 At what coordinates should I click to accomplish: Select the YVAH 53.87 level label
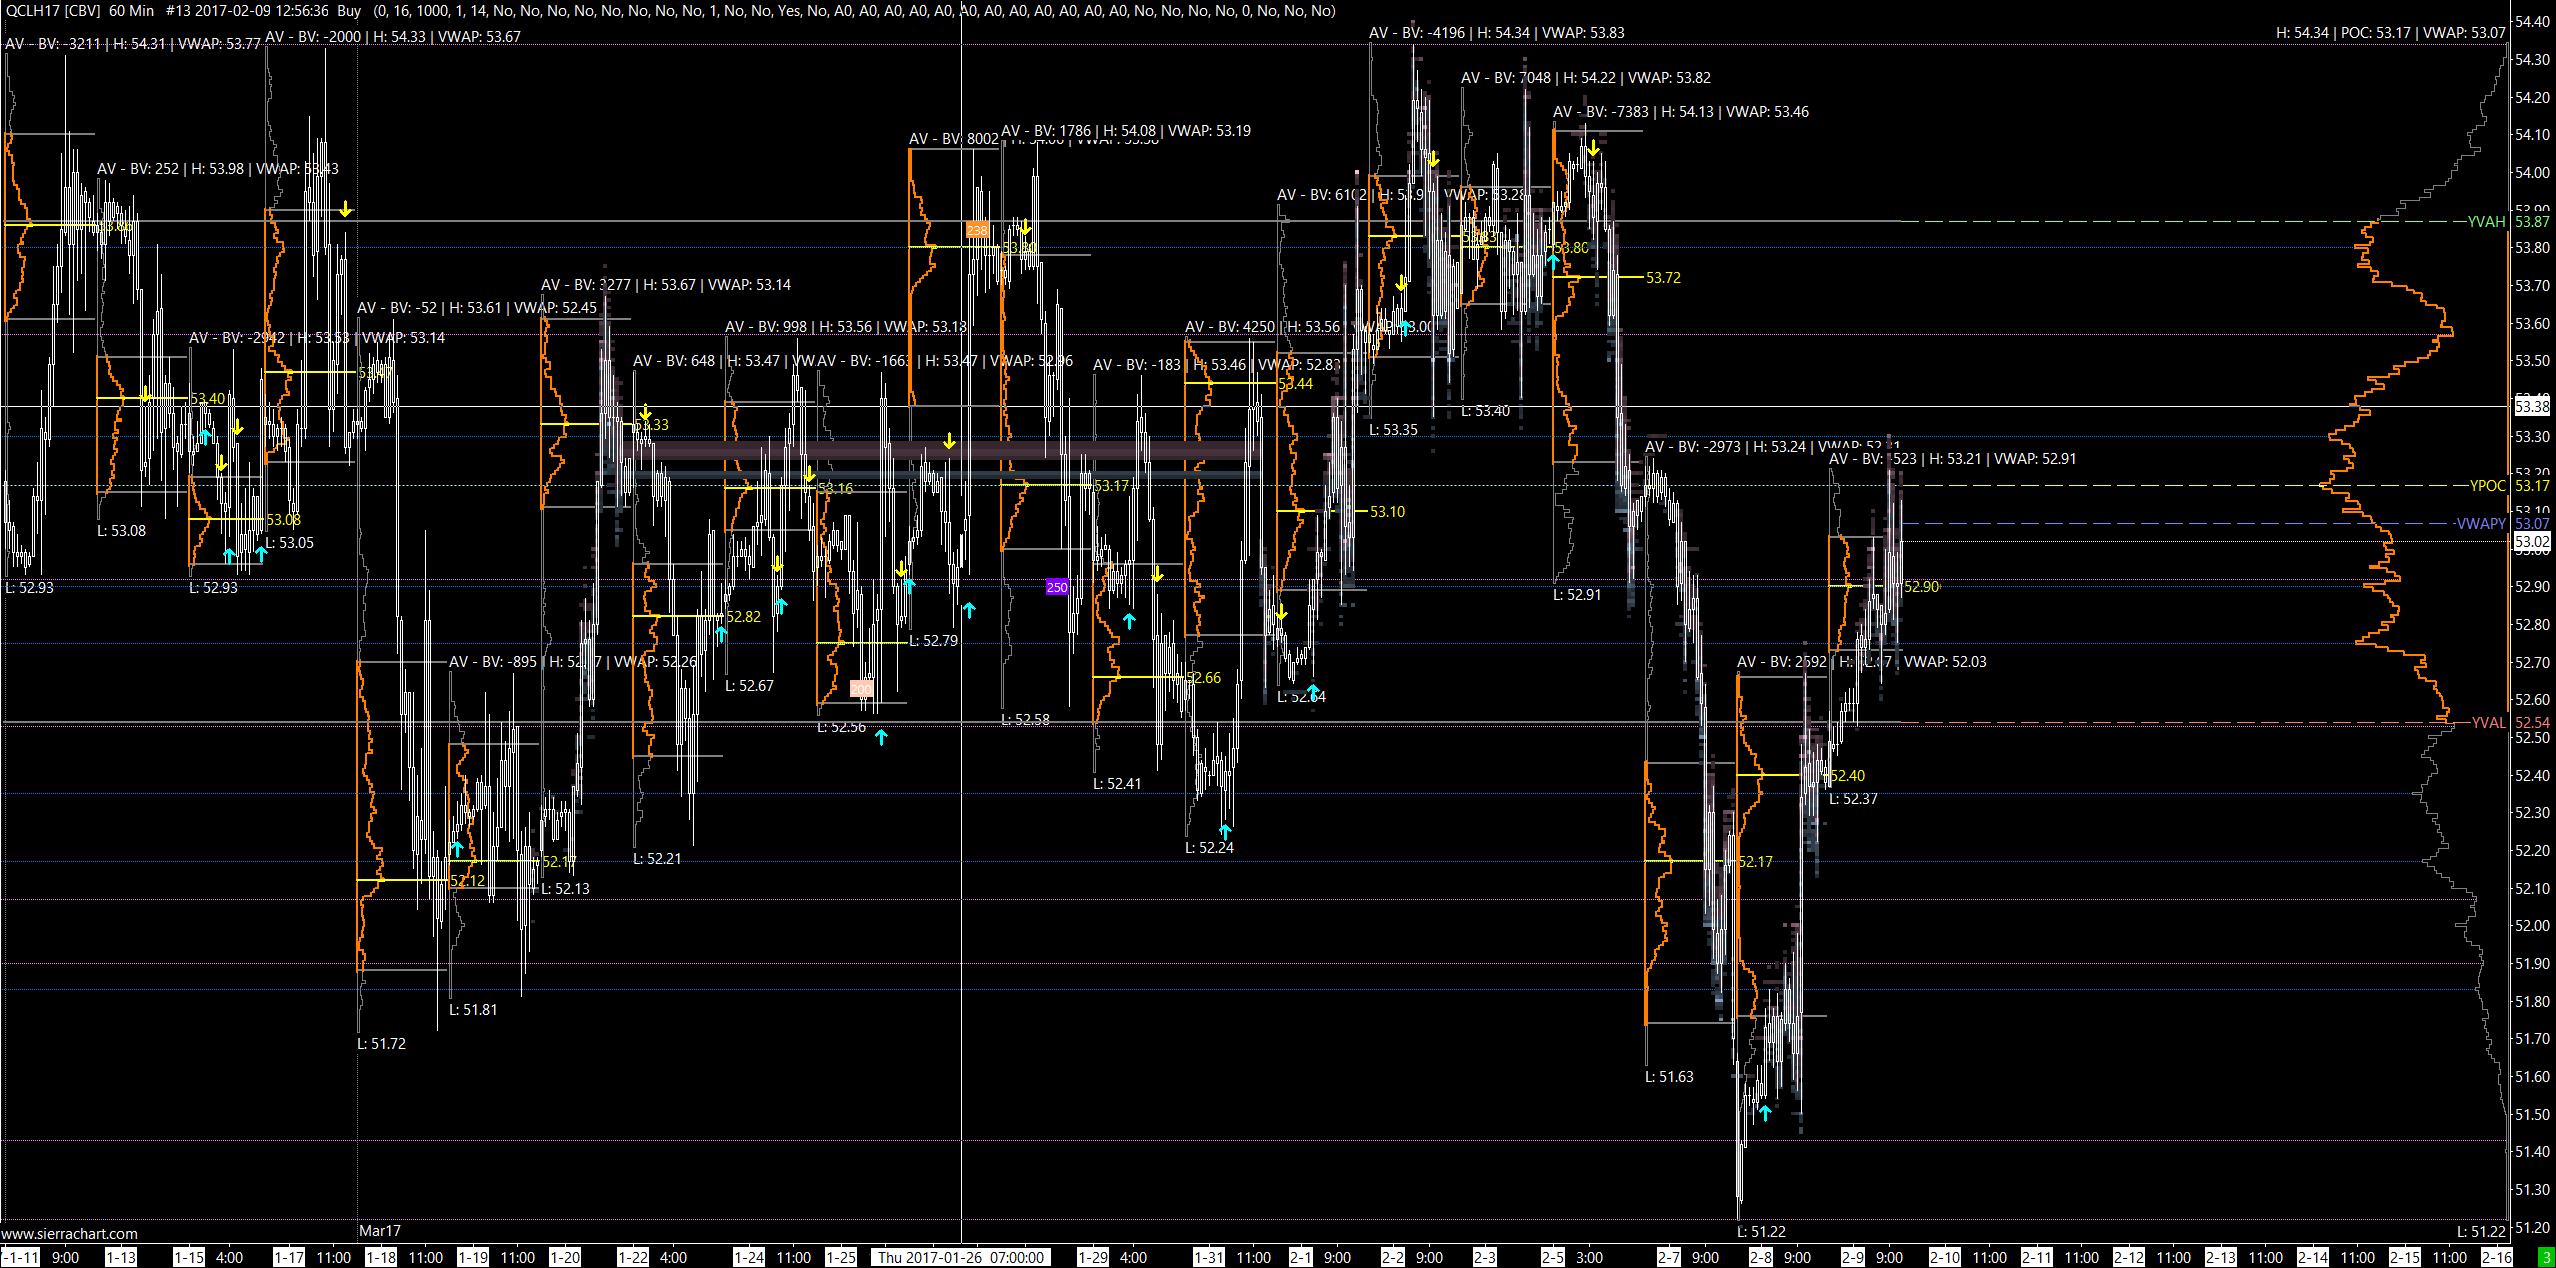(x=2487, y=222)
